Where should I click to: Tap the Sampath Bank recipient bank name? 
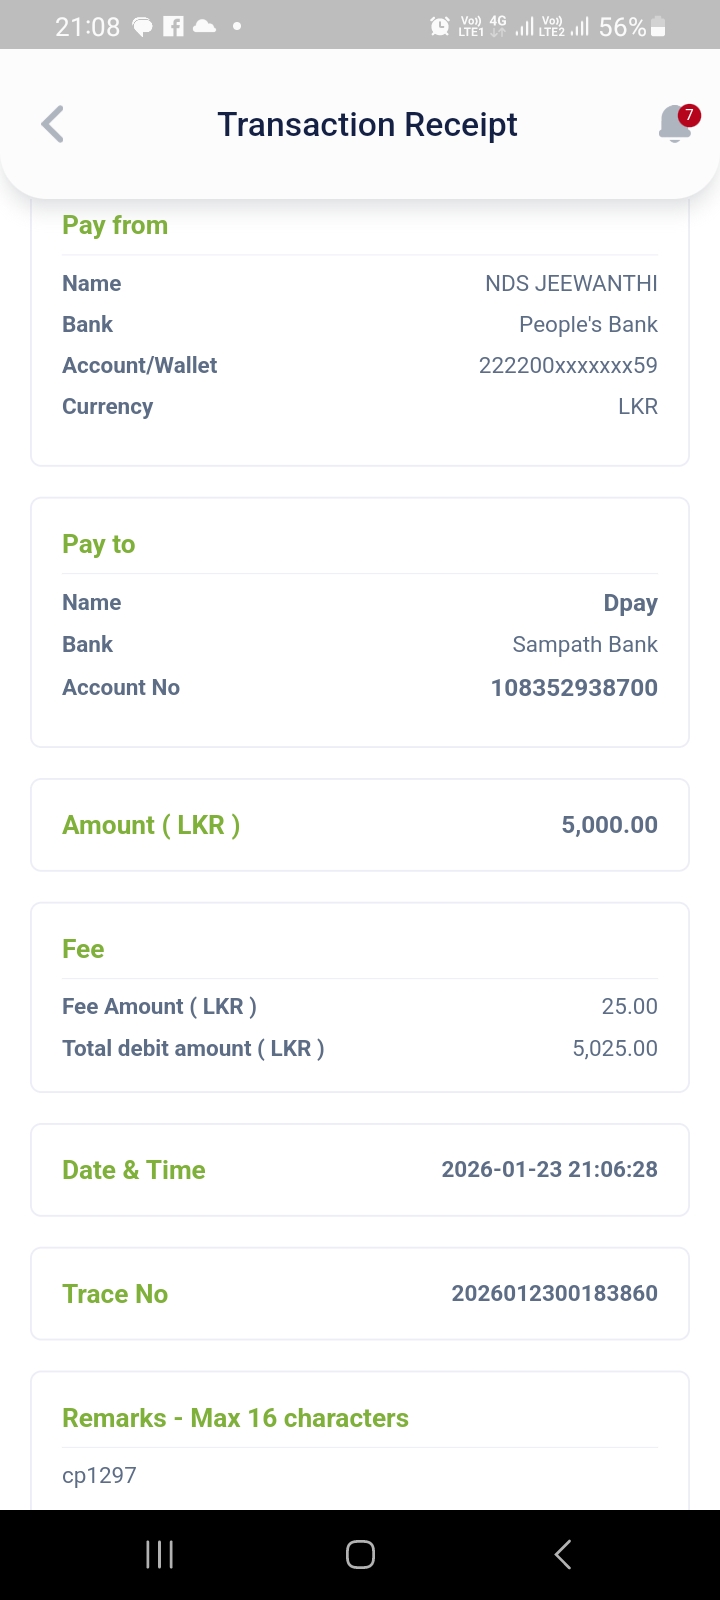(x=585, y=645)
